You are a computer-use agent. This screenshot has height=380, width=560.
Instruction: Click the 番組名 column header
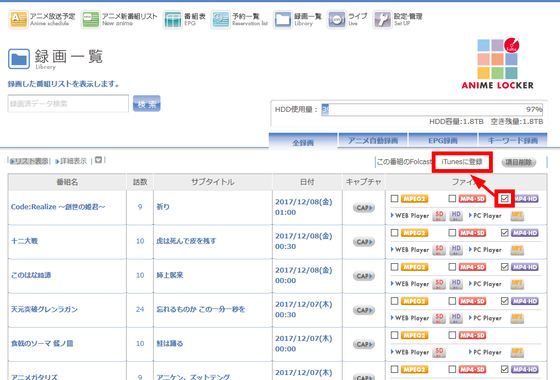click(67, 182)
